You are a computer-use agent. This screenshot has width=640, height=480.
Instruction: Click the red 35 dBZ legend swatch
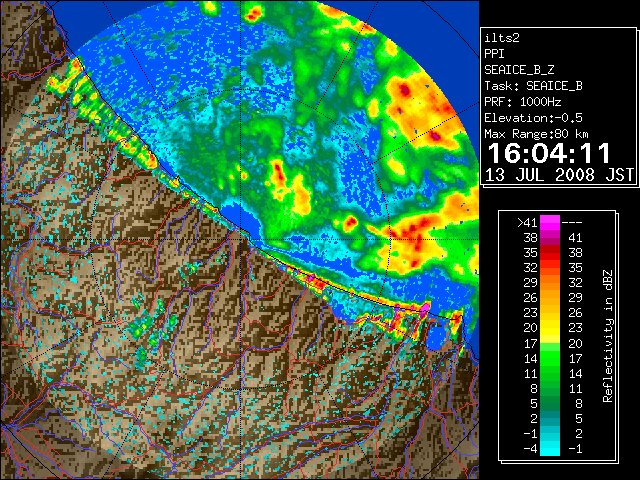coord(550,253)
